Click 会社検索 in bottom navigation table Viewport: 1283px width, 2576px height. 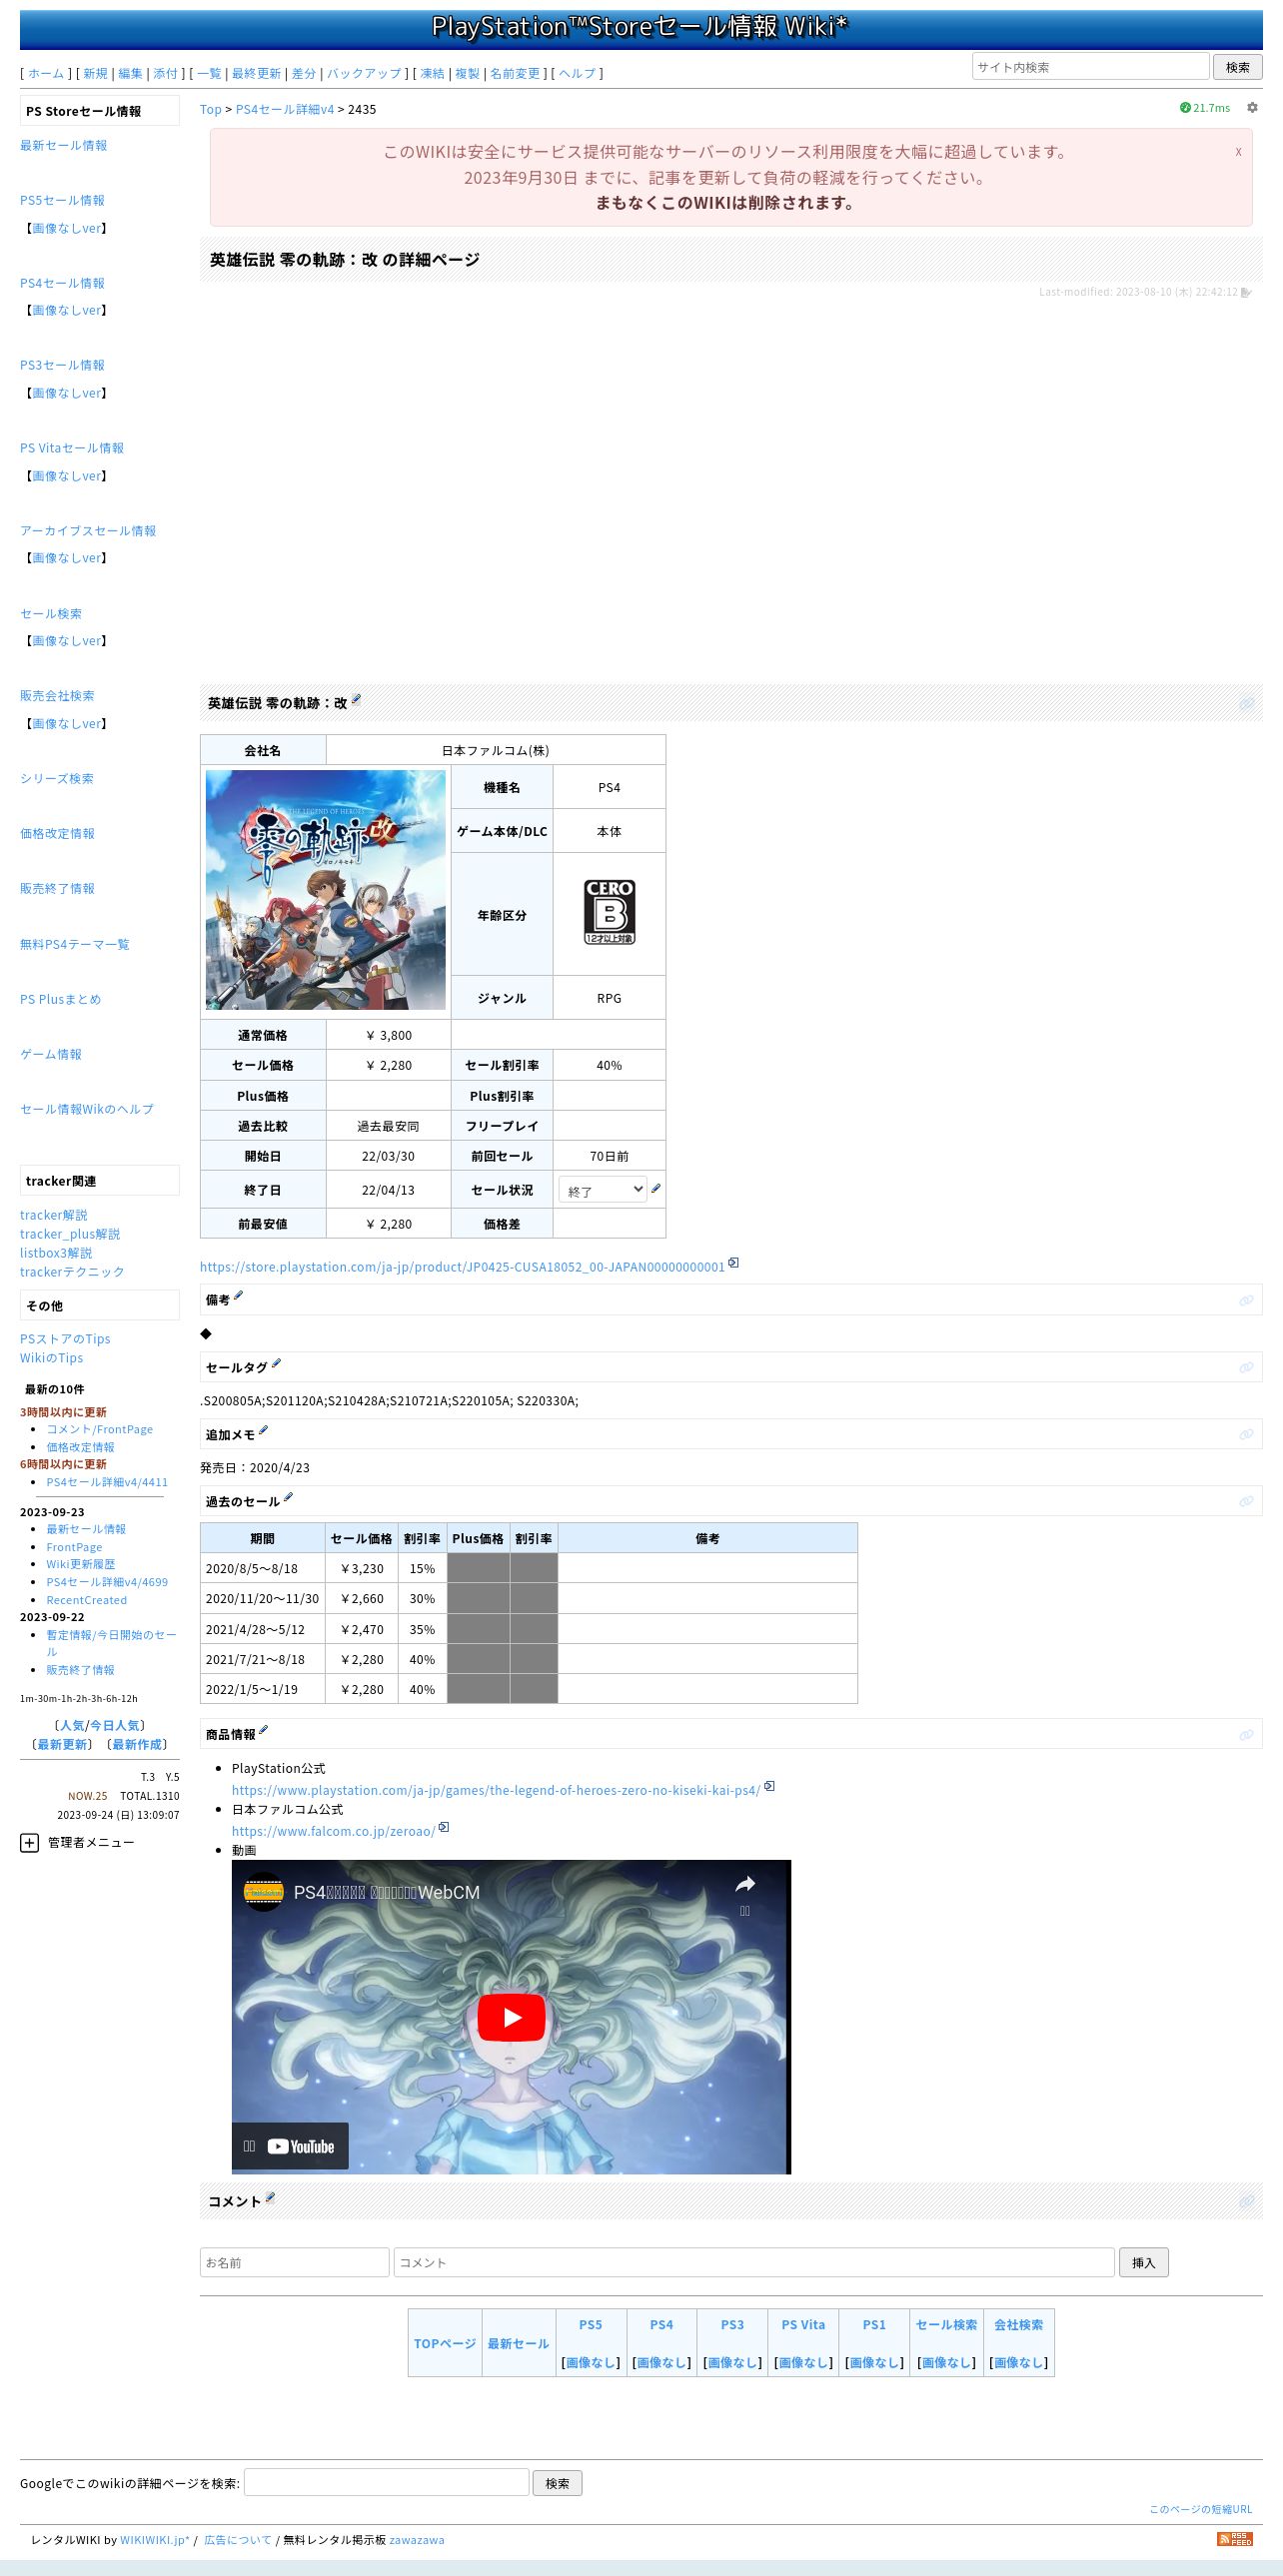pos(1018,2324)
